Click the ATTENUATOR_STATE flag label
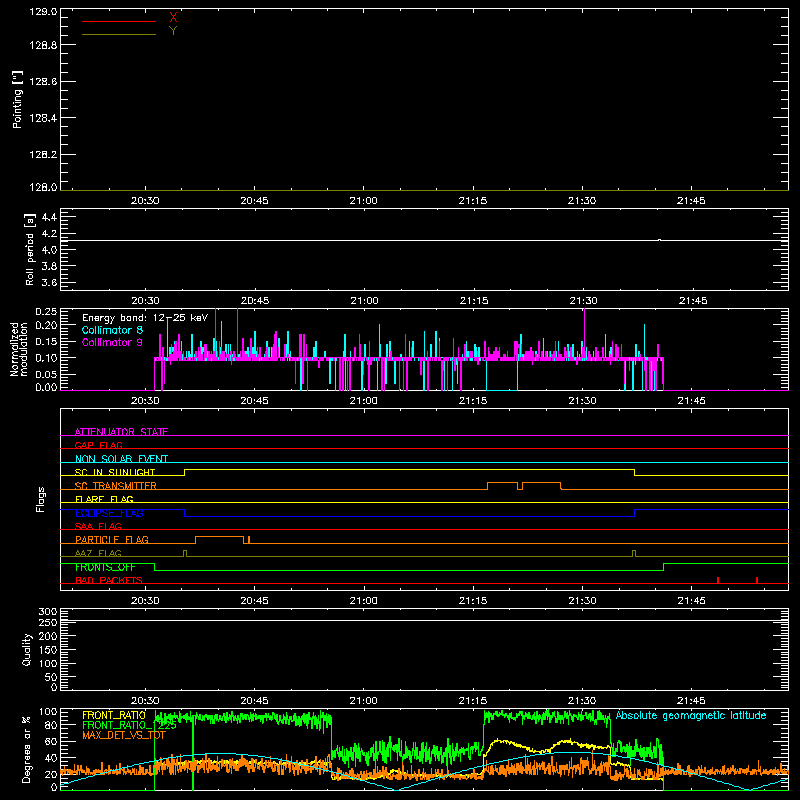Viewport: 800px width, 800px height. pos(121,432)
